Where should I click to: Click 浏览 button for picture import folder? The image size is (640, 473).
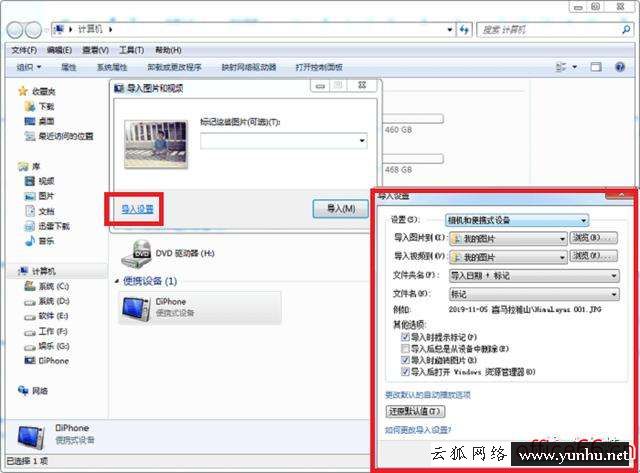tap(593, 238)
